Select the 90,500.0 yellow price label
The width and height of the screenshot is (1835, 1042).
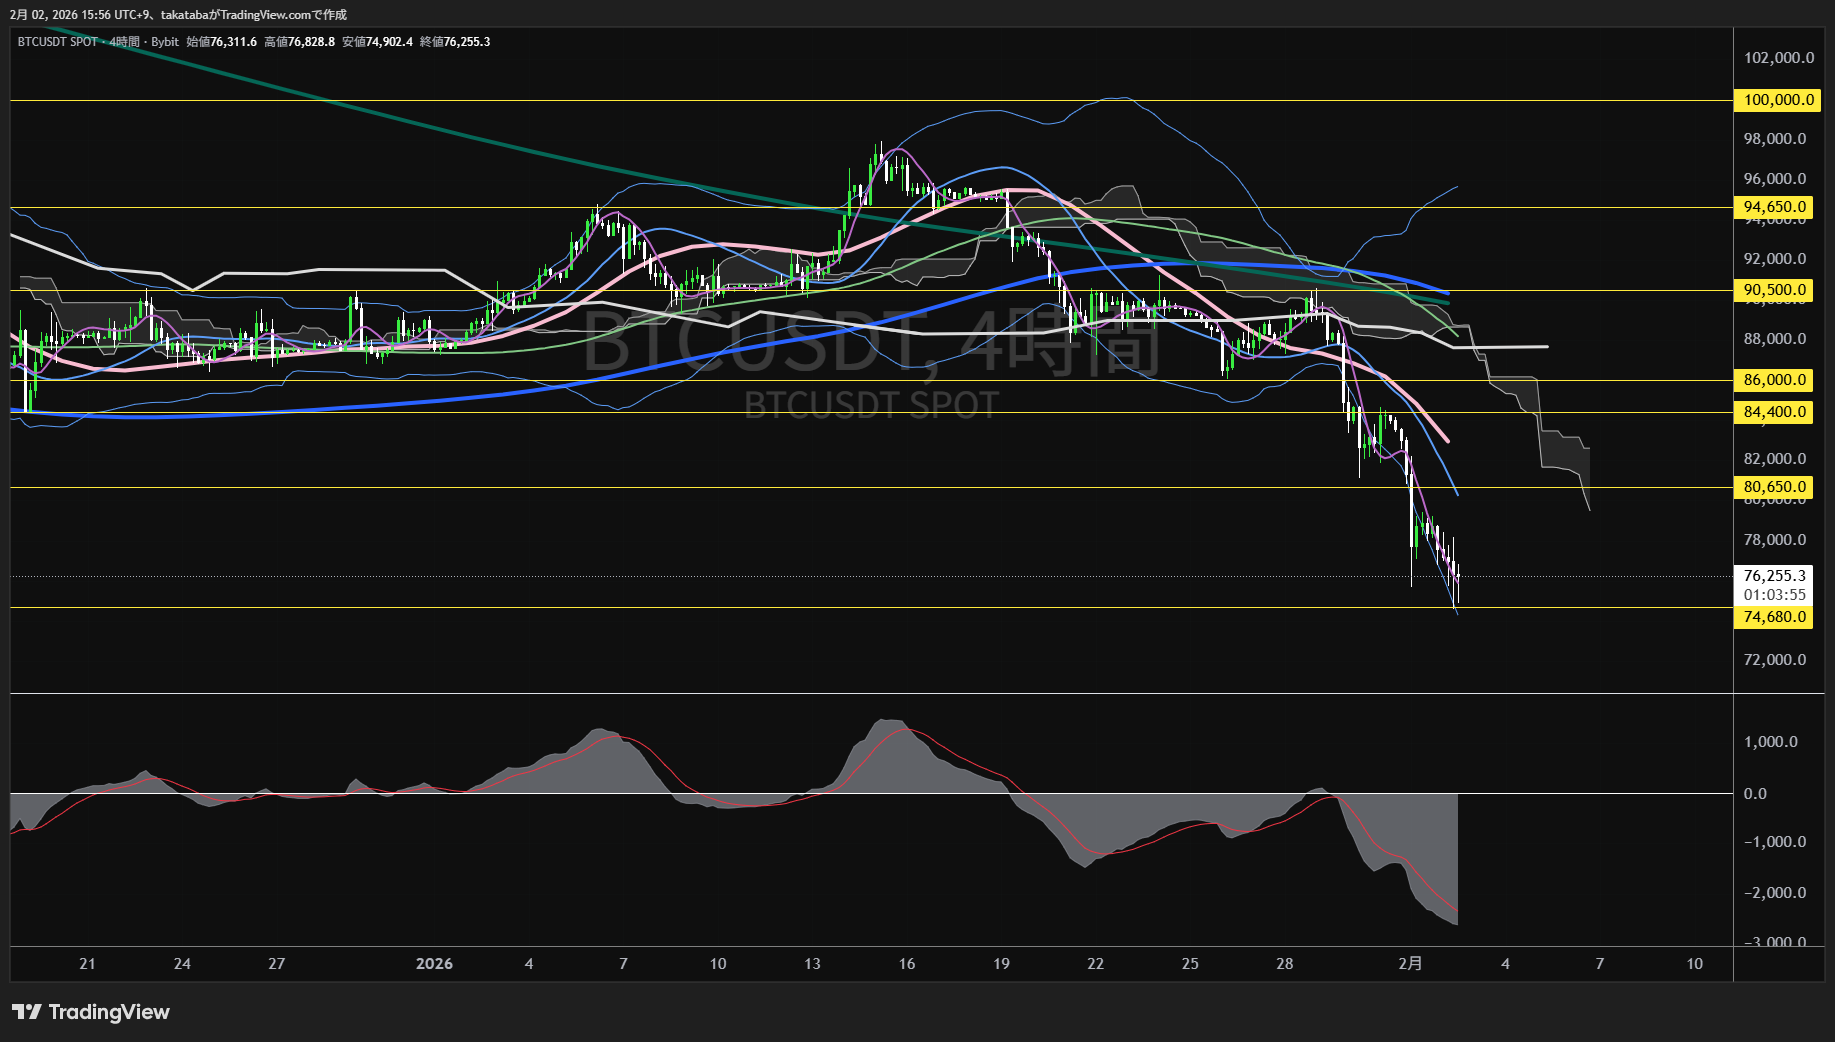tap(1772, 290)
